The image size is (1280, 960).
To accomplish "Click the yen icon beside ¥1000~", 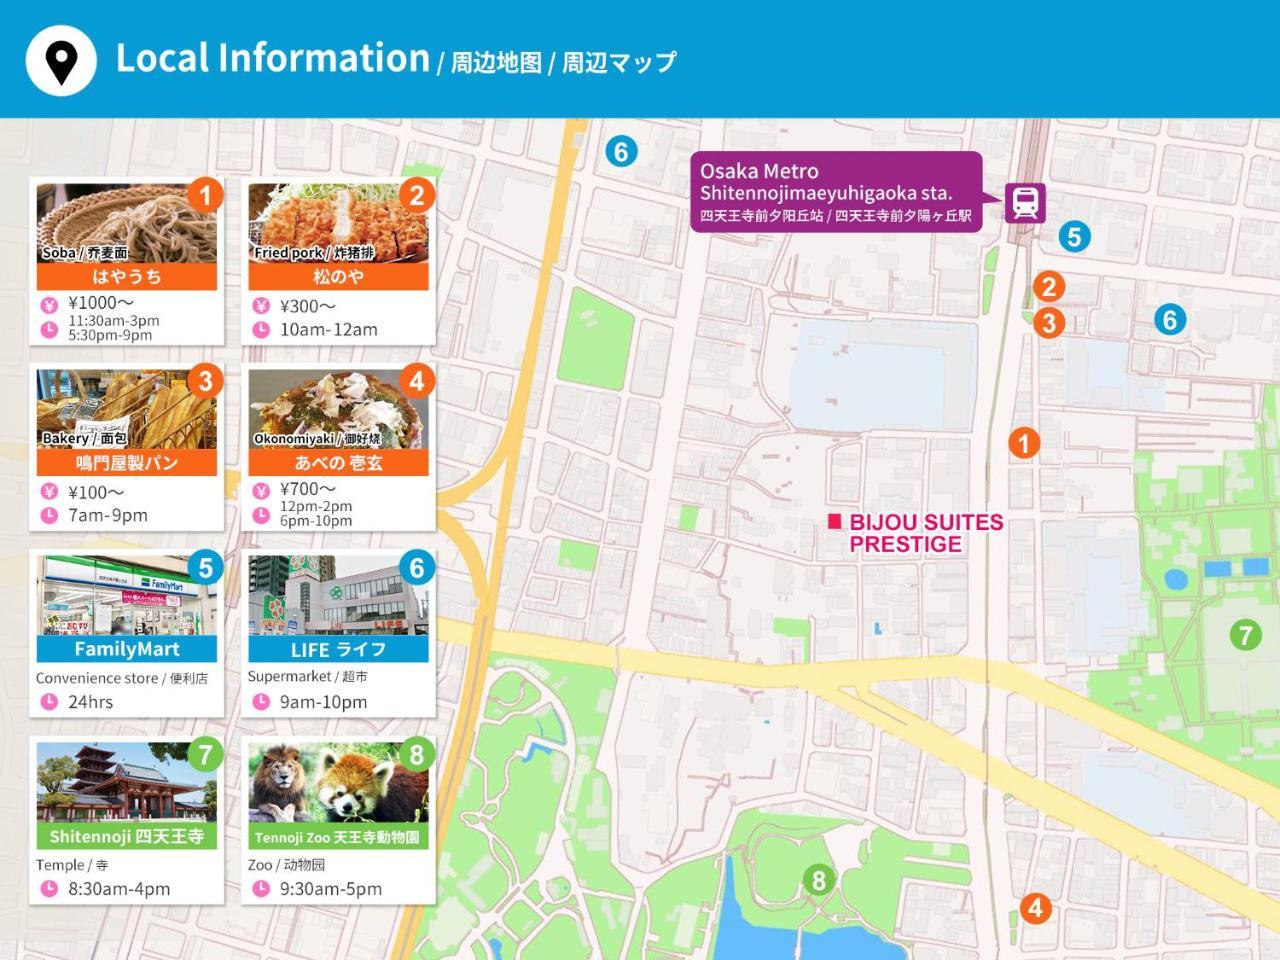I will pos(49,305).
